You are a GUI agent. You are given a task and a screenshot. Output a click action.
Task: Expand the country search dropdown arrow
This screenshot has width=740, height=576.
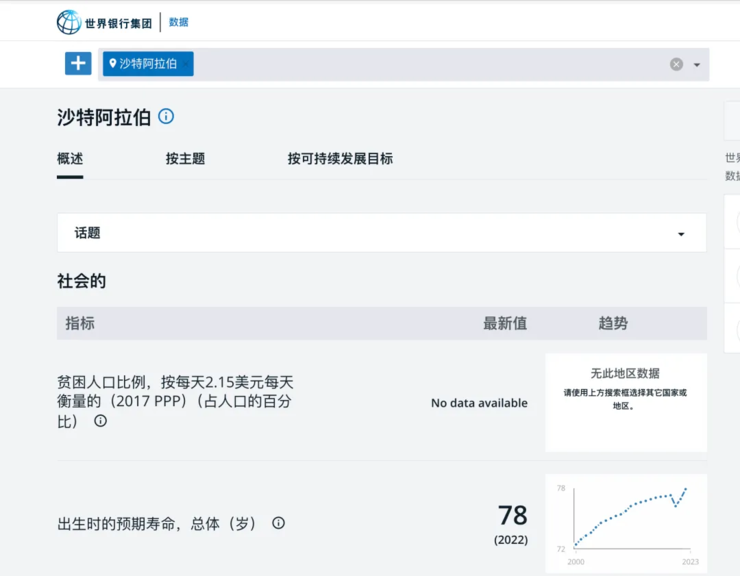pyautogui.click(x=697, y=65)
